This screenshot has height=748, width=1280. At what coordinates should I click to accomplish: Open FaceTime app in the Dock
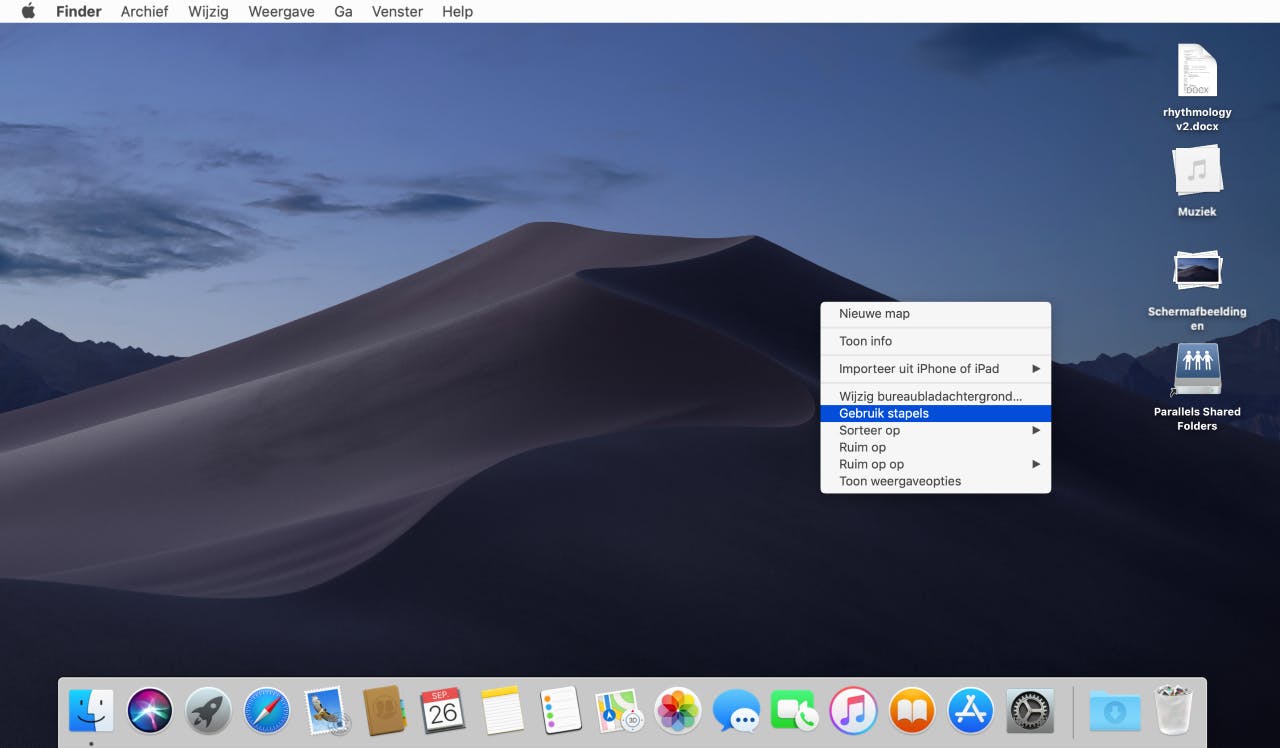pyautogui.click(x=795, y=711)
